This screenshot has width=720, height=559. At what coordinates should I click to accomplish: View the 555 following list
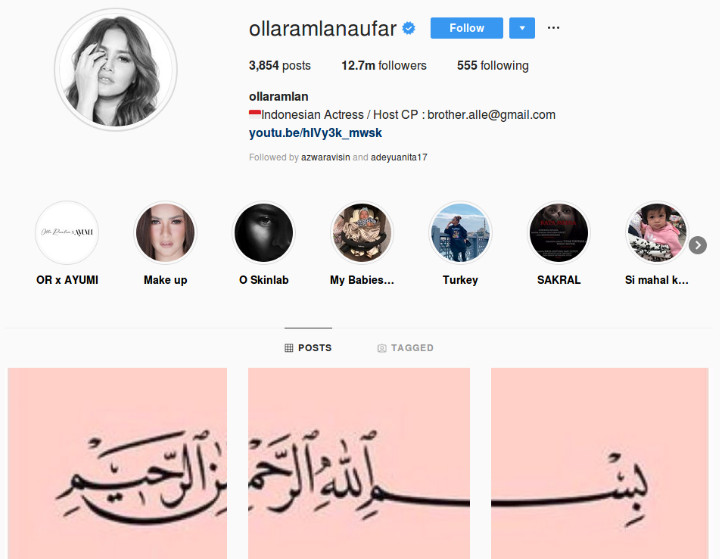pyautogui.click(x=493, y=66)
